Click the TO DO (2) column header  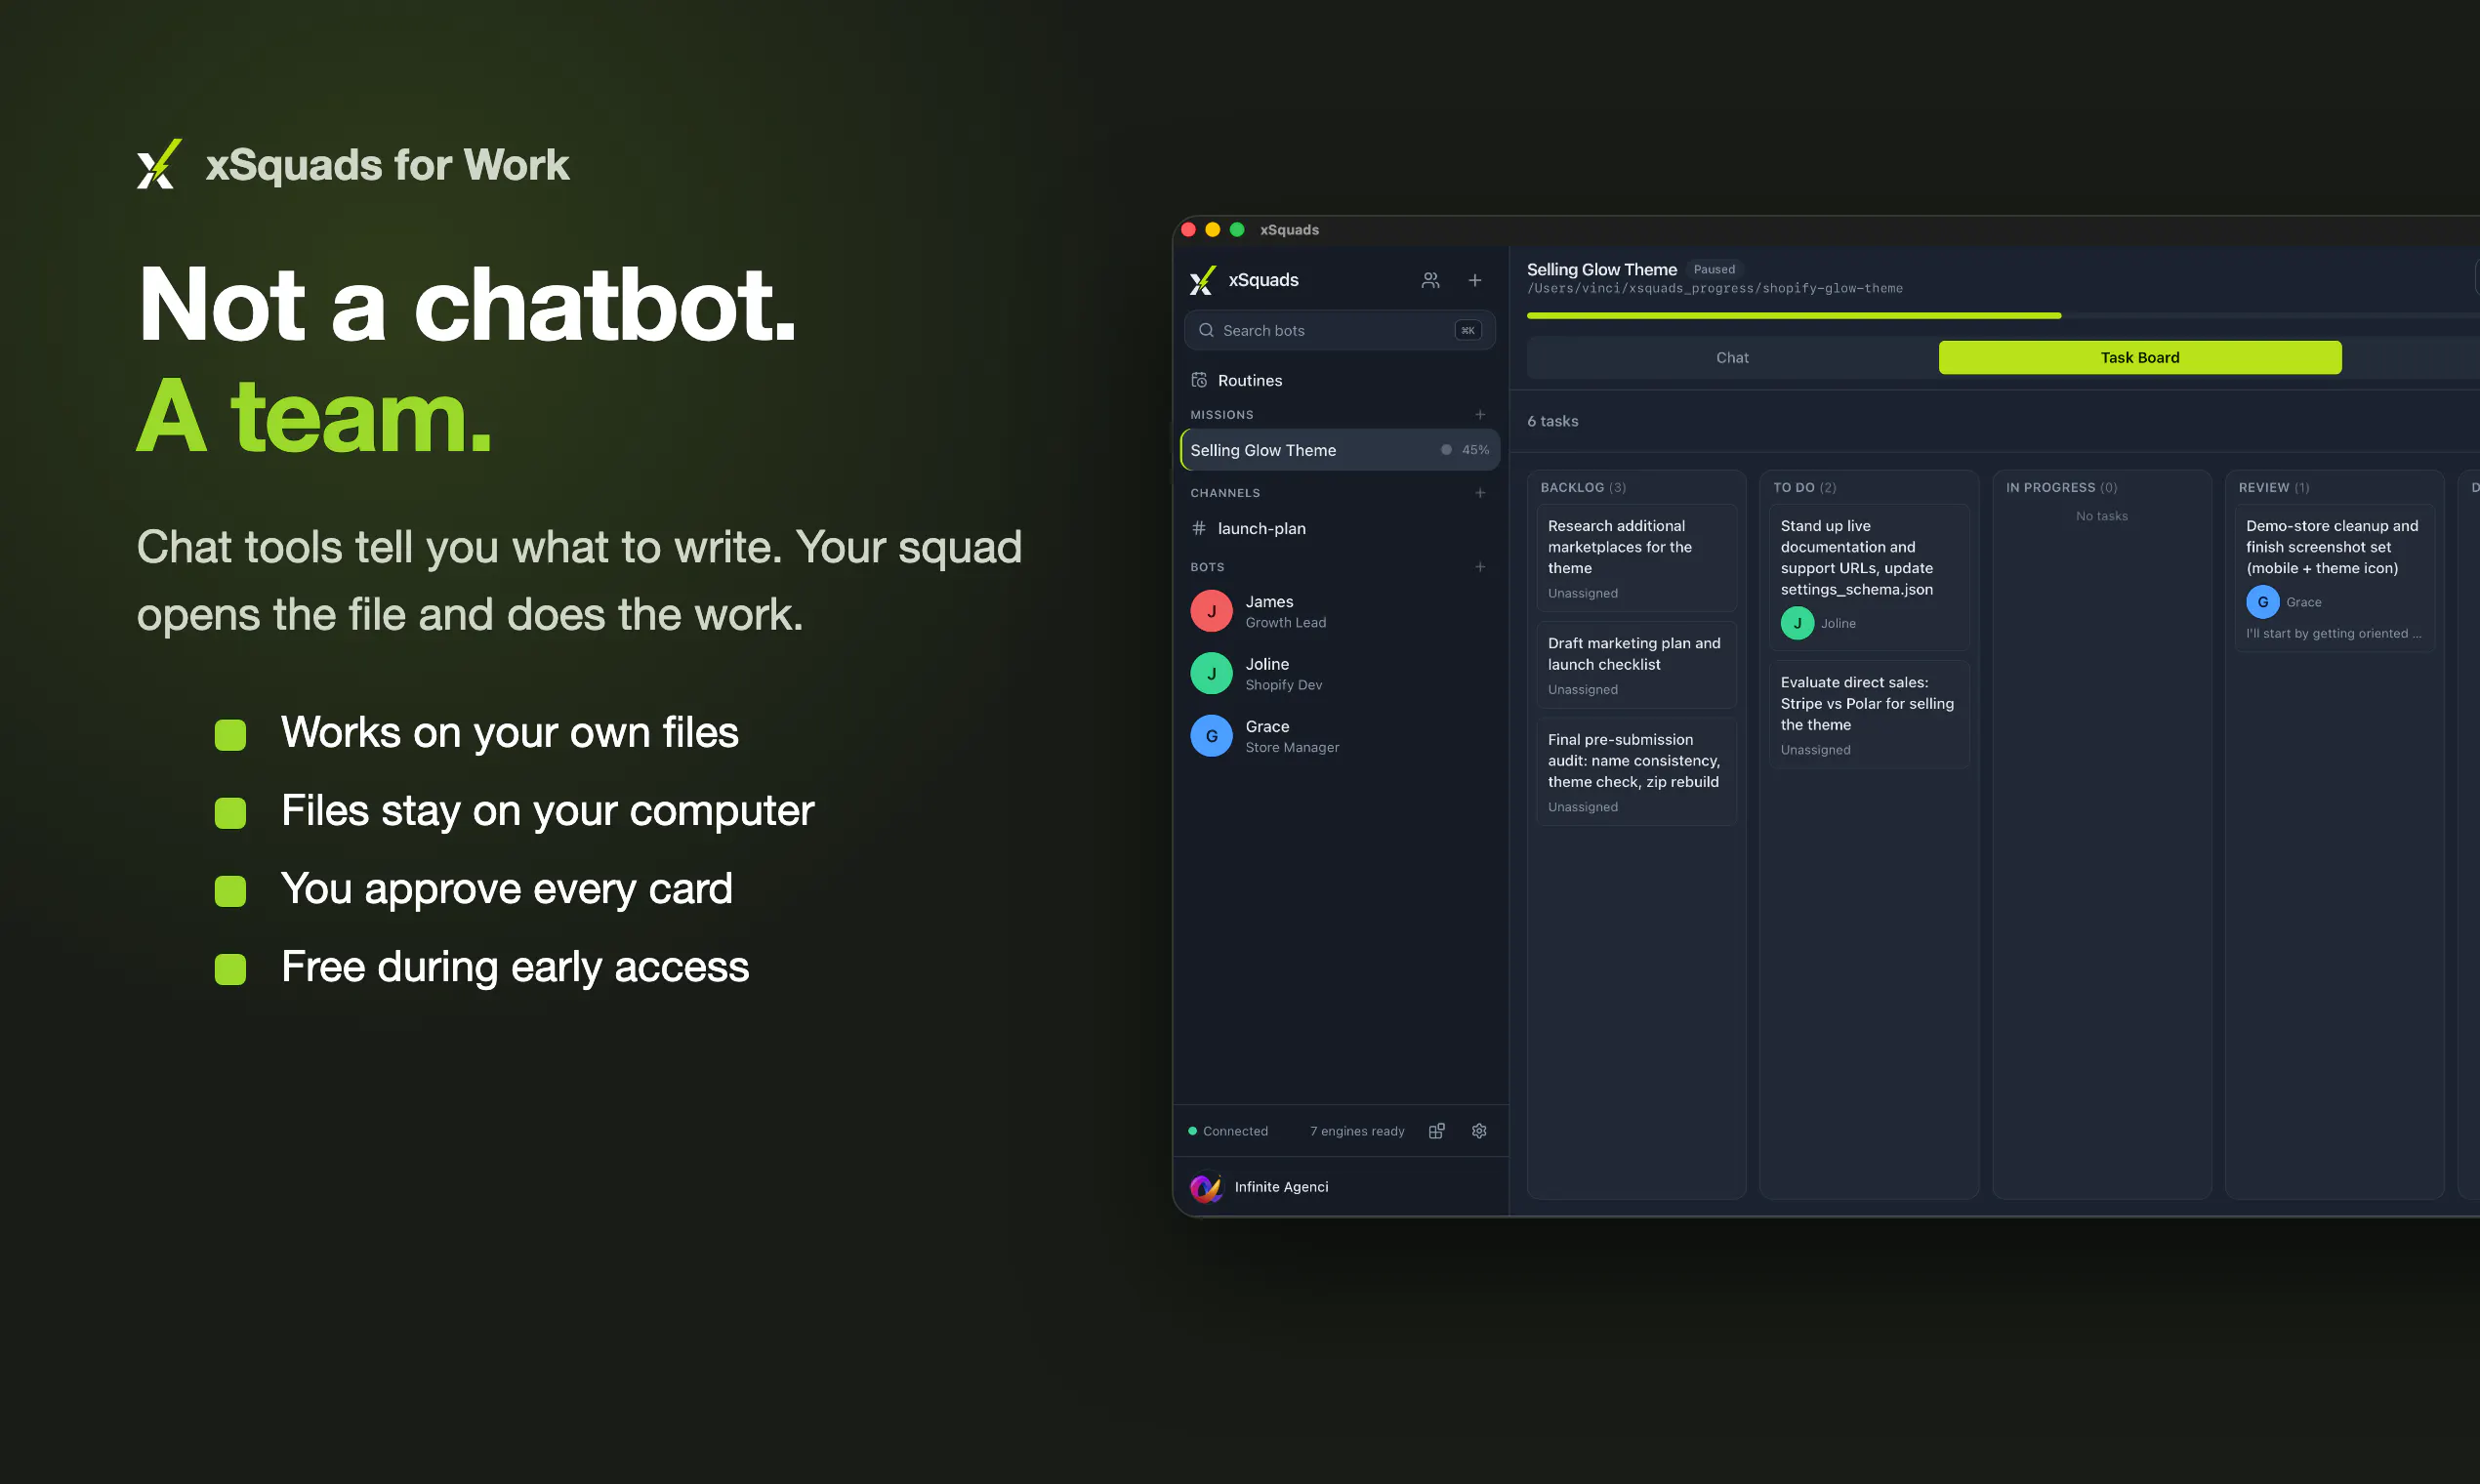tap(1804, 488)
